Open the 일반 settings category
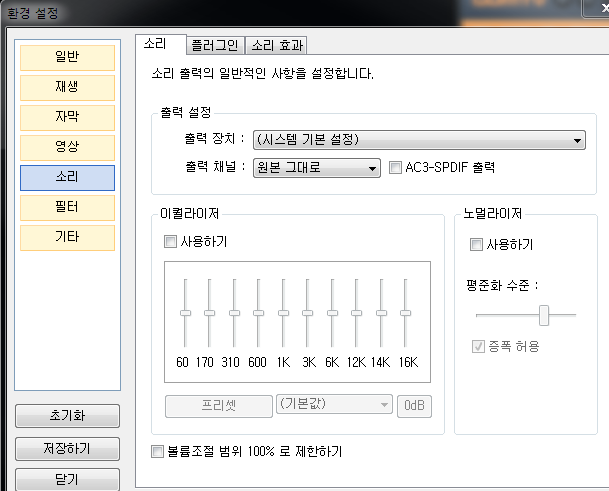Screen dimensions: 609x491 tap(67, 57)
